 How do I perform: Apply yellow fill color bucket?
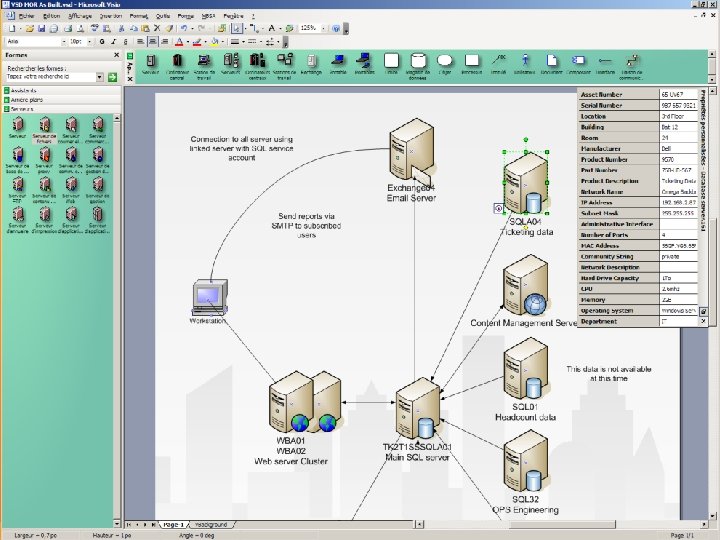(214, 42)
